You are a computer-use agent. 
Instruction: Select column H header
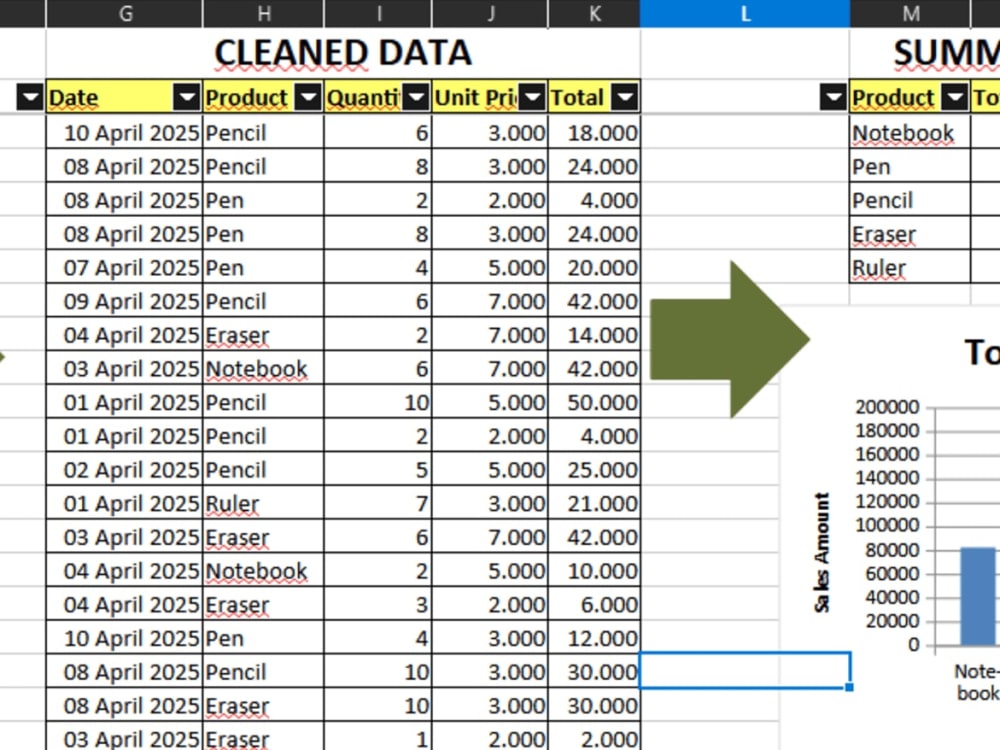coord(263,13)
